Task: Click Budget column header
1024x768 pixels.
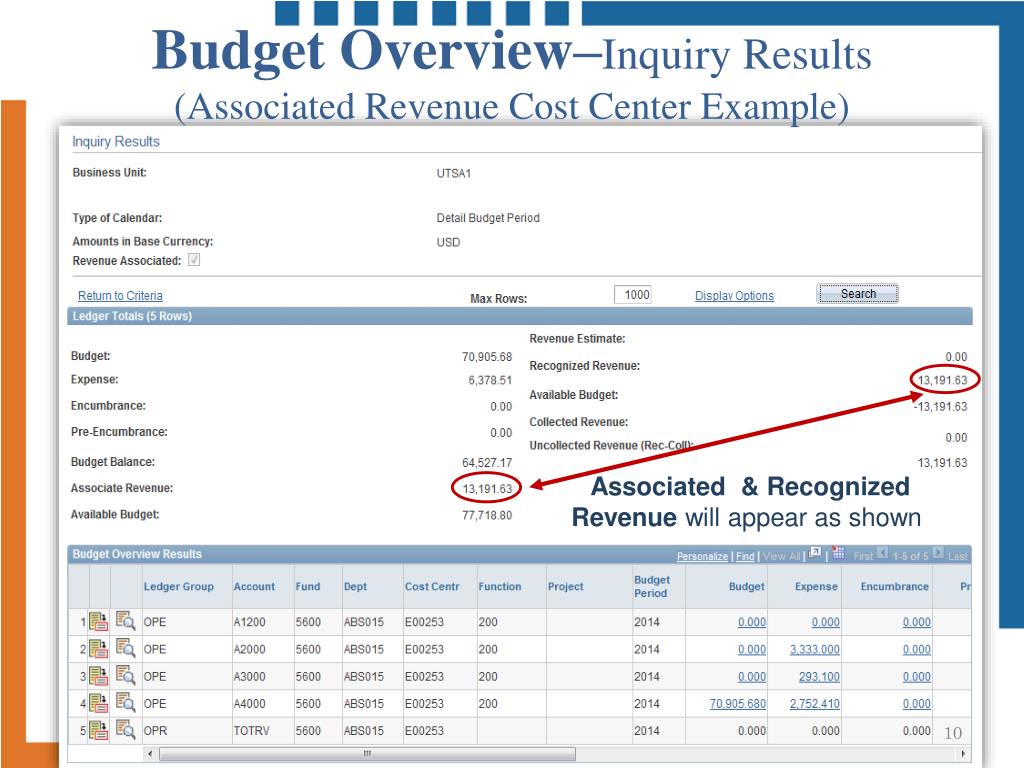Action: point(746,586)
